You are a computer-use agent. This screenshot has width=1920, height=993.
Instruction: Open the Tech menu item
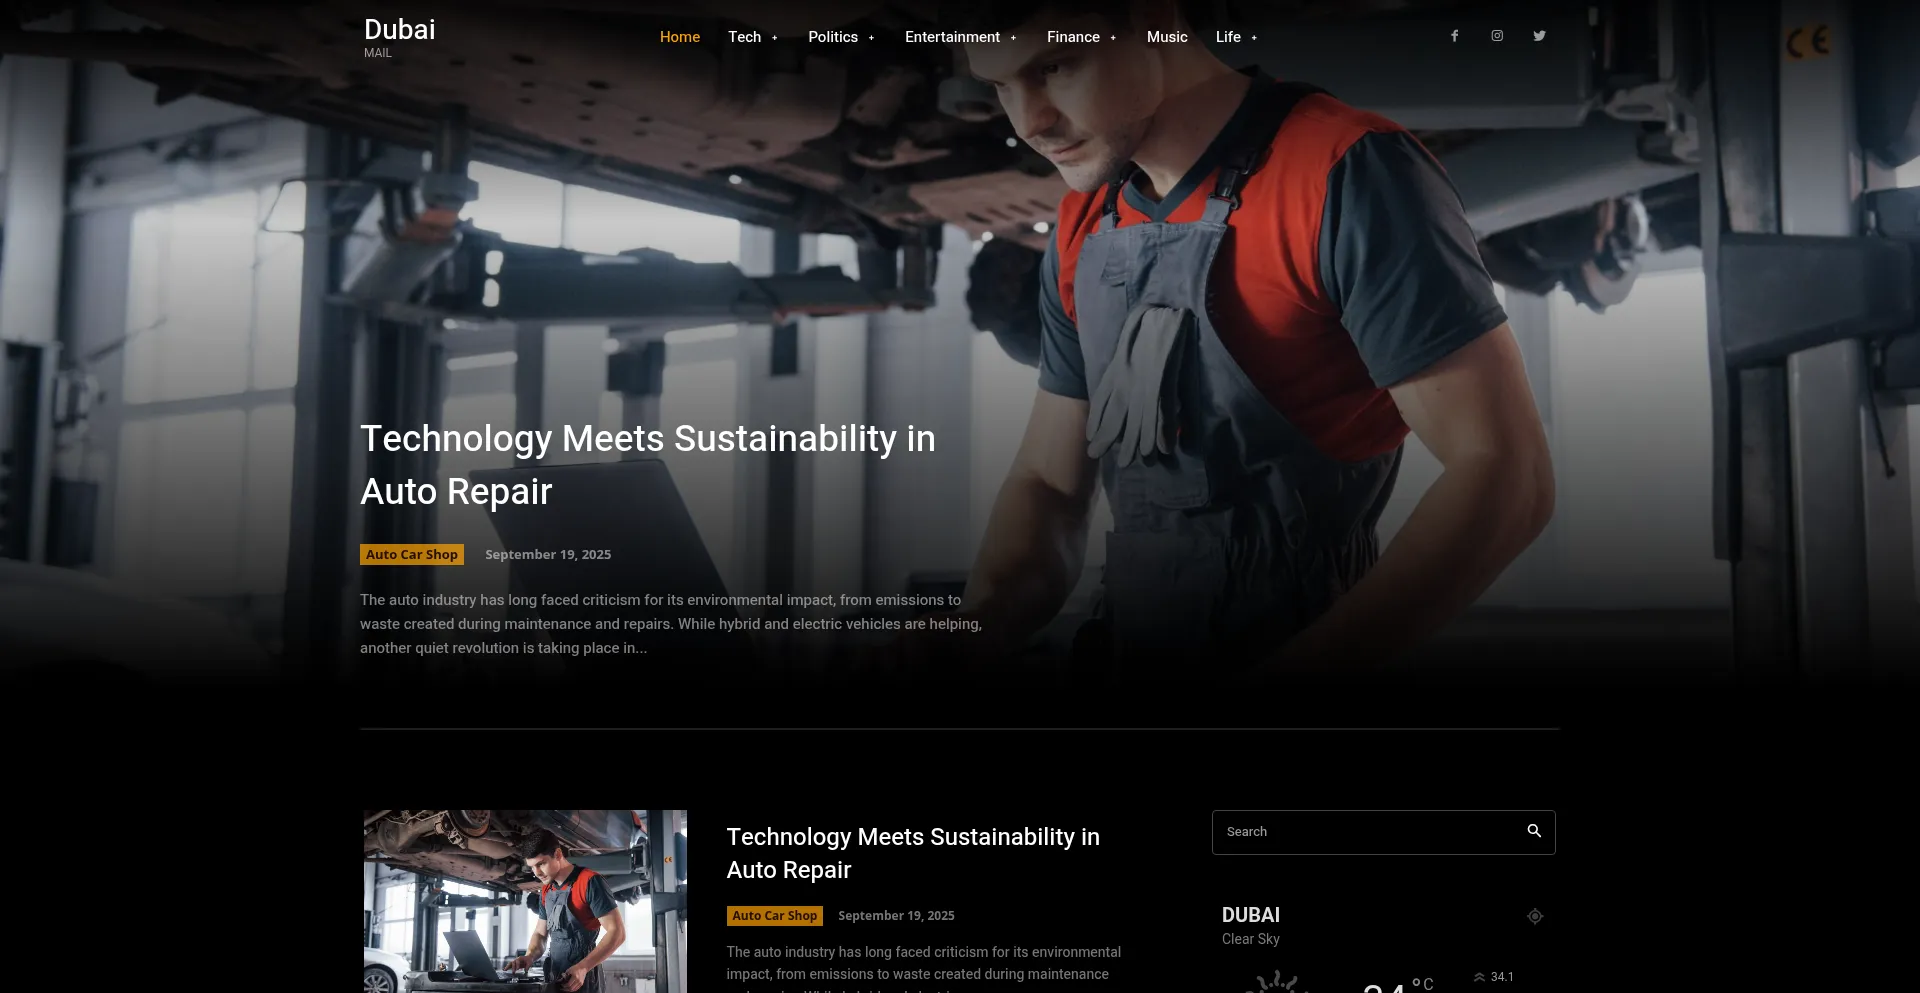(744, 37)
